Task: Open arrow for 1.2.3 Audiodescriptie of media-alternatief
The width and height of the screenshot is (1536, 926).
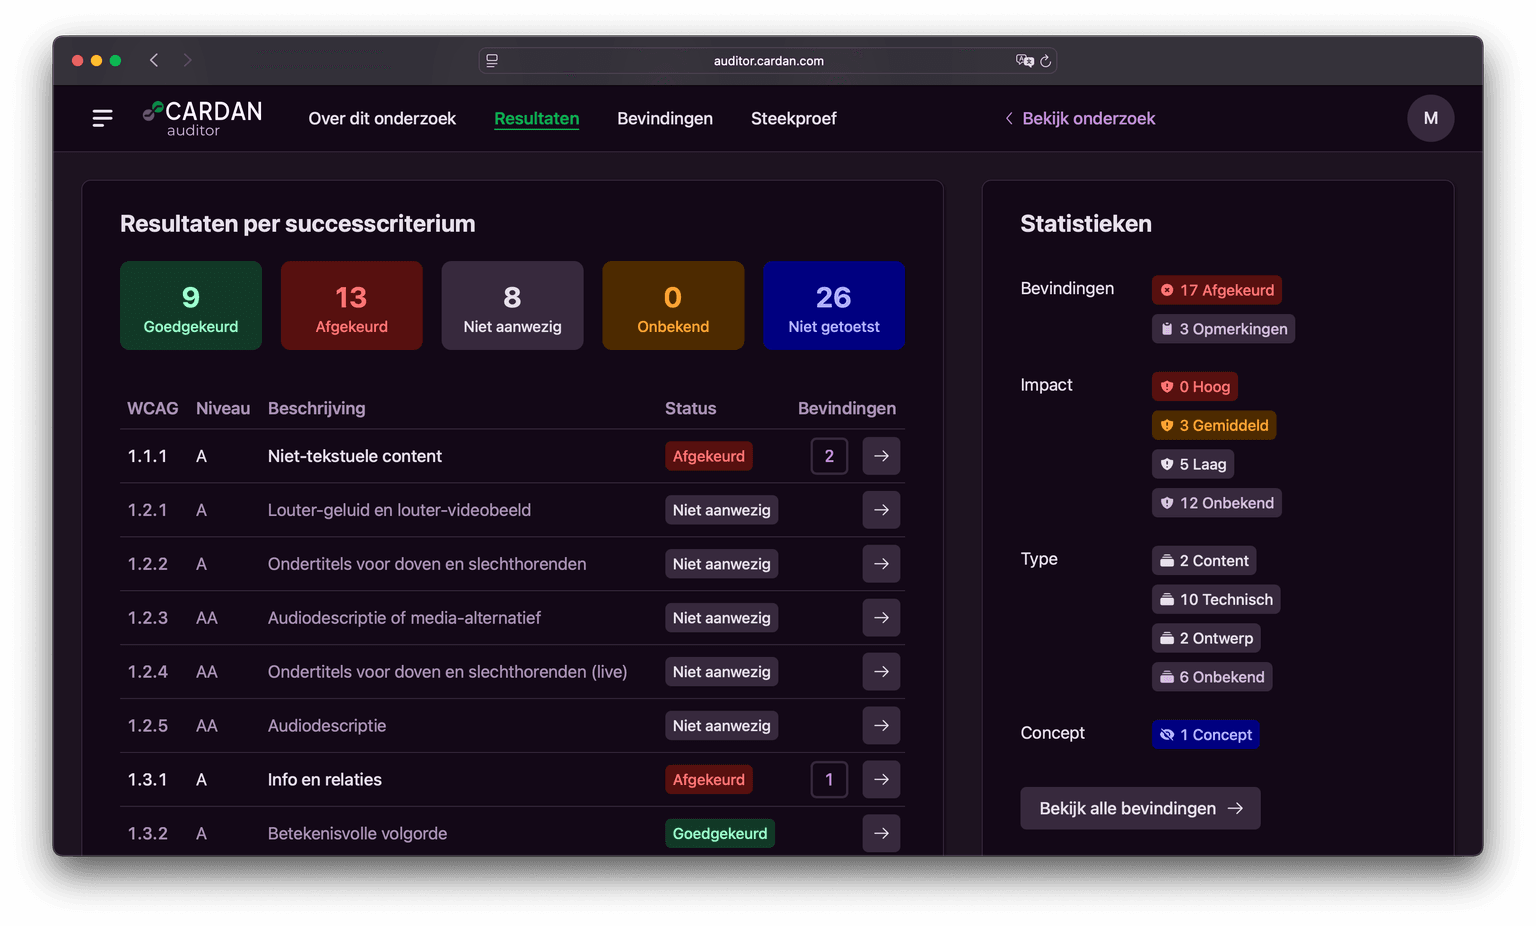Action: tap(881, 618)
